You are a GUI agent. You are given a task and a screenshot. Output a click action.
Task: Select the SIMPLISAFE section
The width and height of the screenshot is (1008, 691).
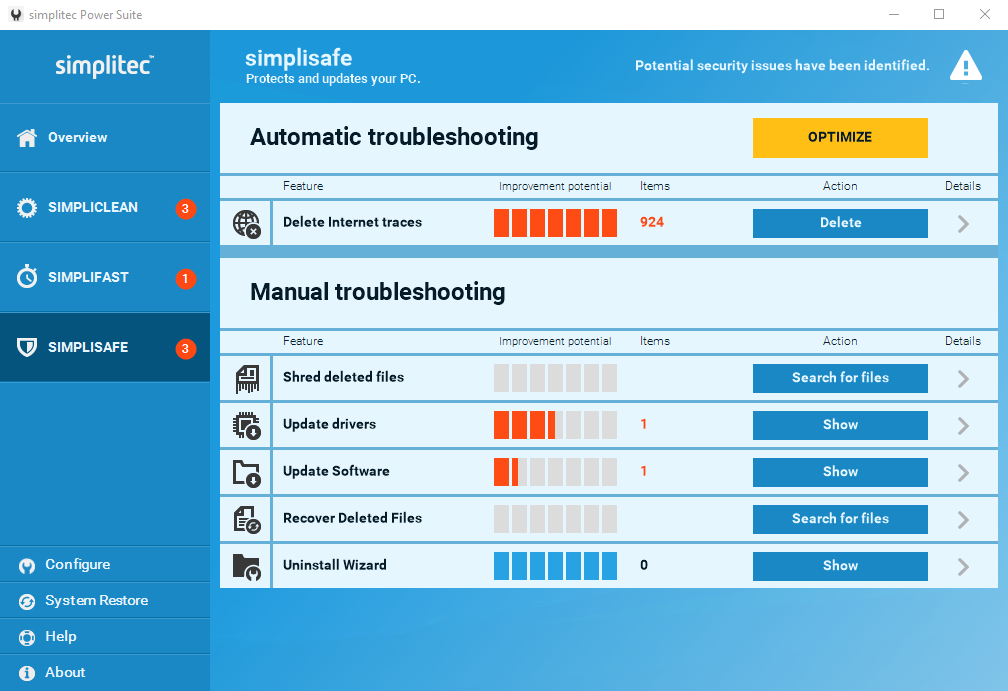(x=105, y=347)
